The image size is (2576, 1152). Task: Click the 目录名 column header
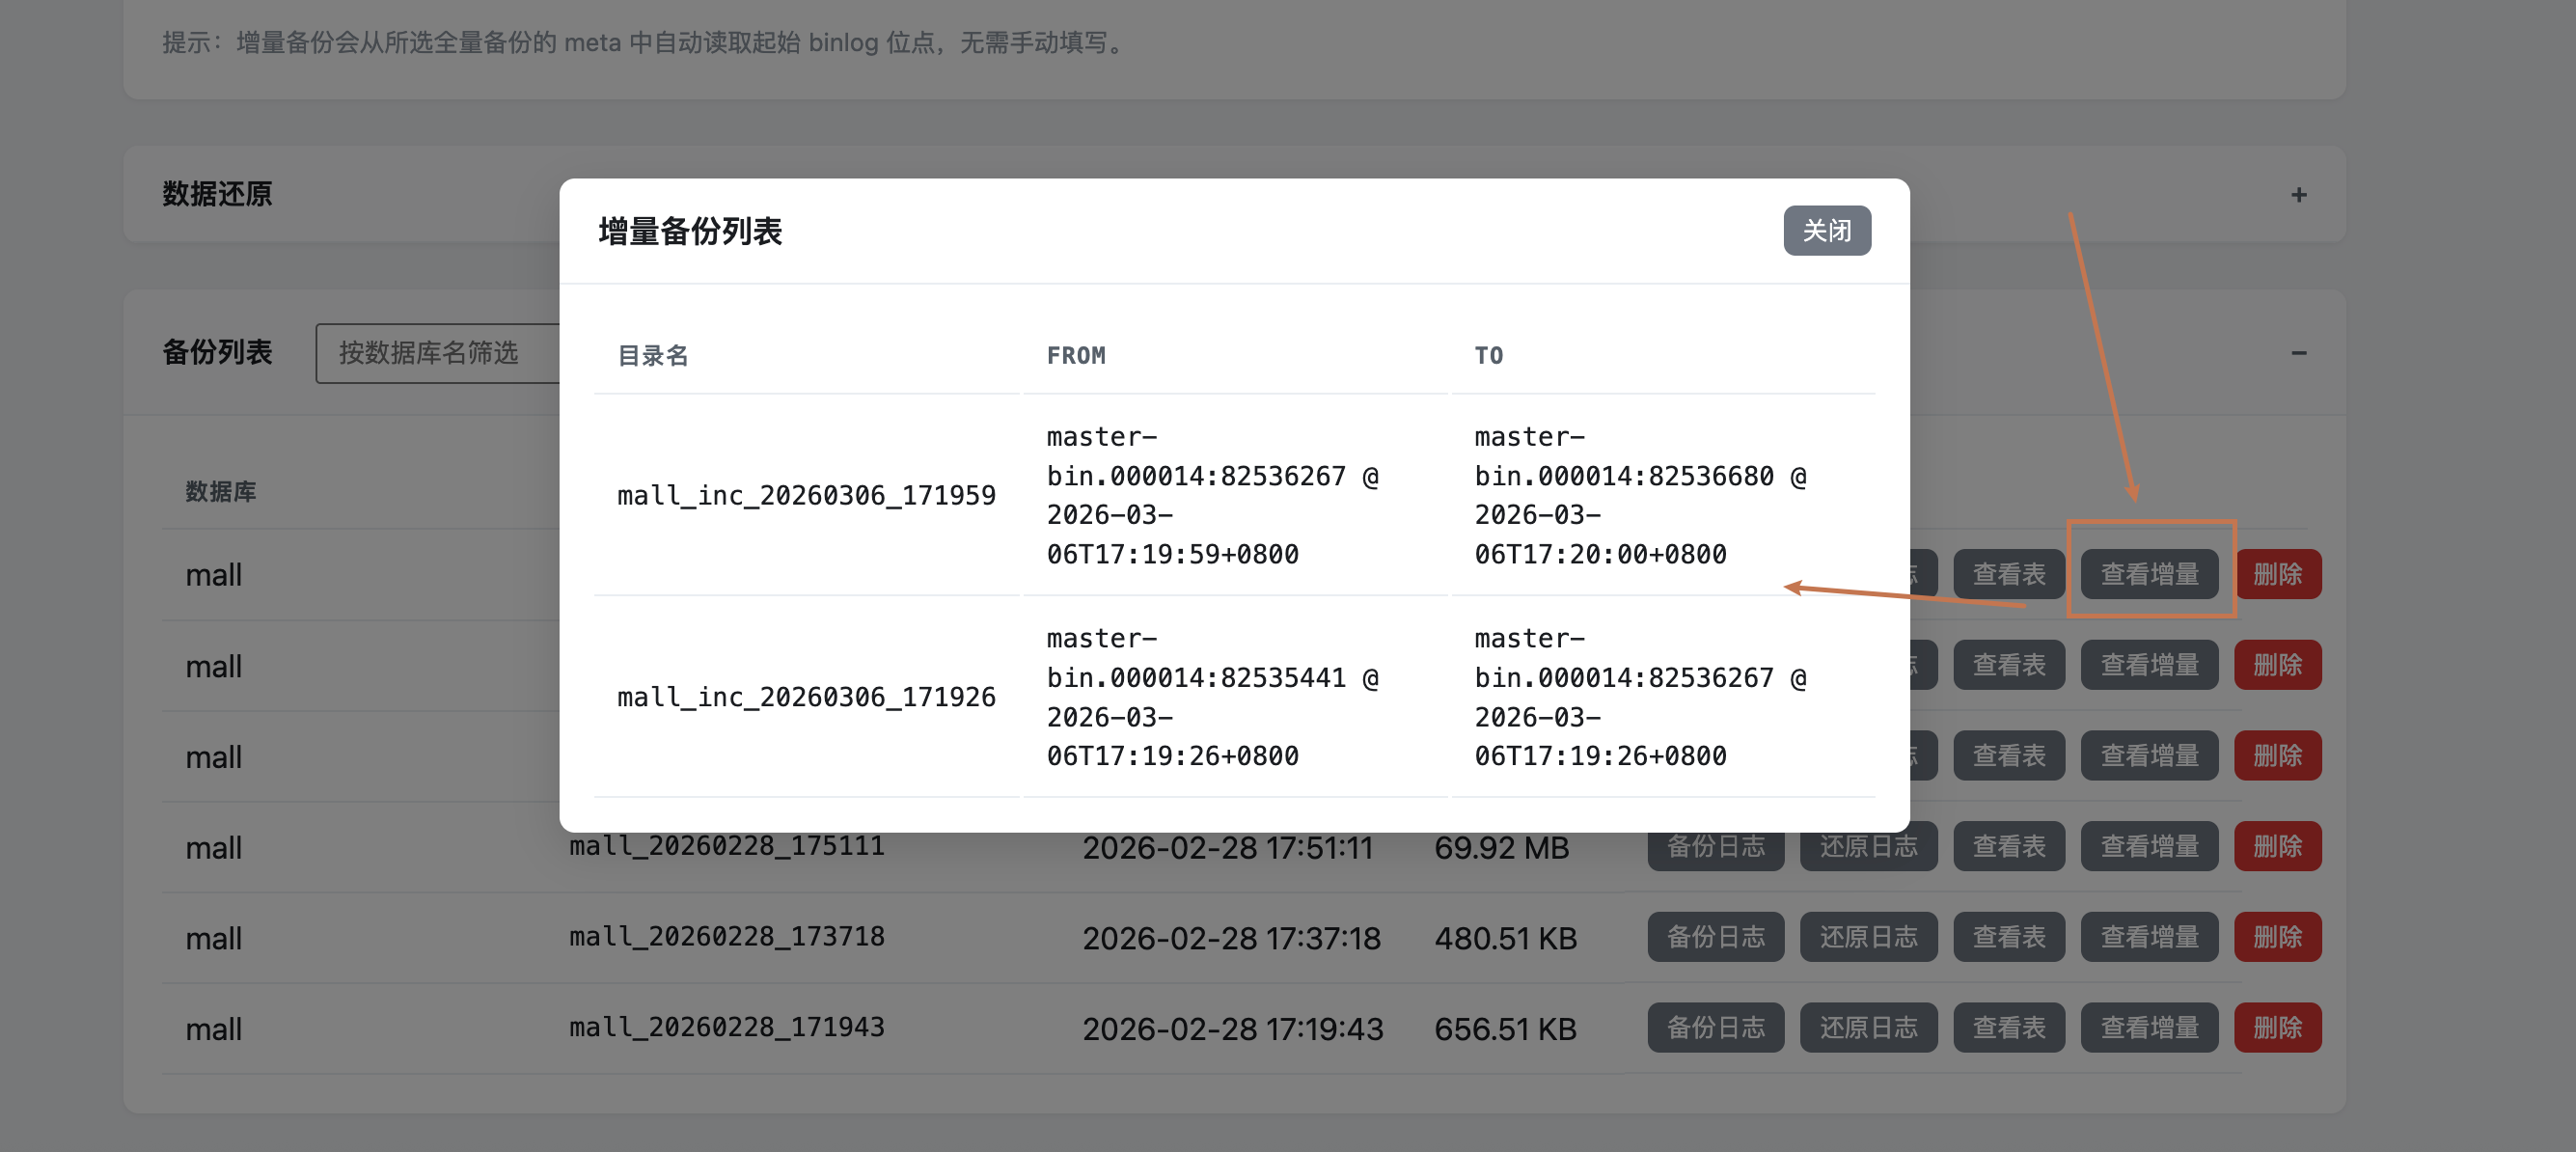click(653, 356)
